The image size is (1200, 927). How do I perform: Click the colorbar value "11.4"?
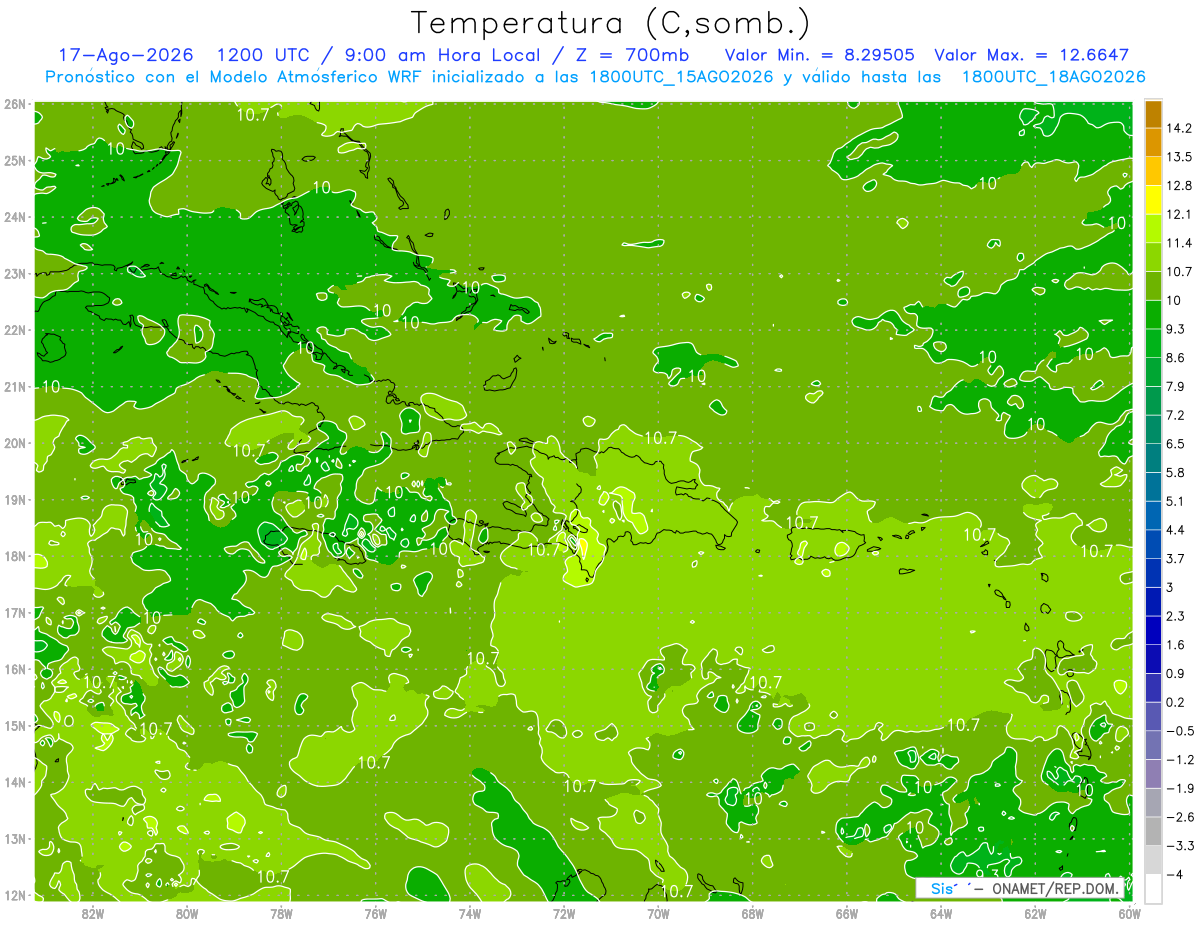(x=1180, y=243)
